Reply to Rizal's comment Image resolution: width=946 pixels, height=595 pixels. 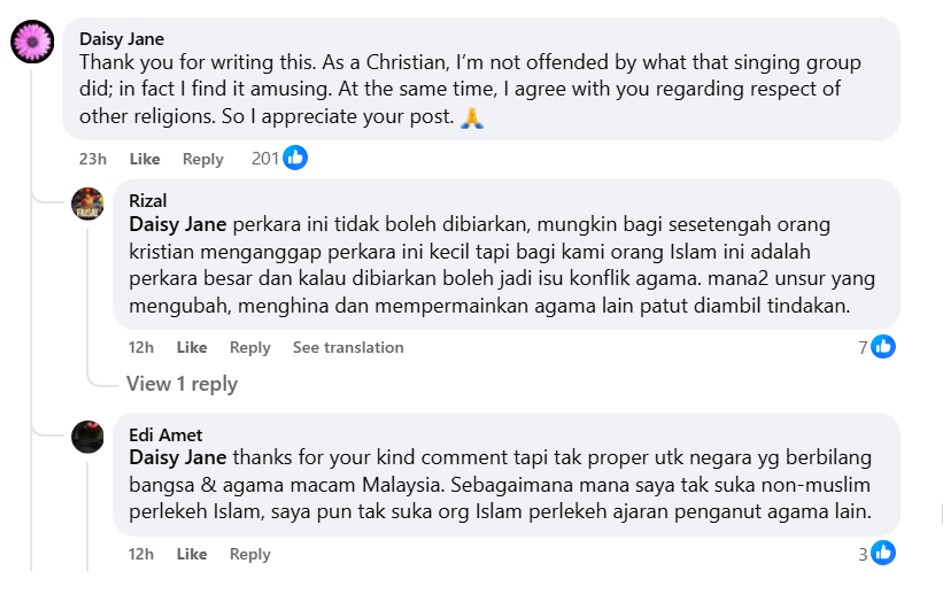point(250,347)
